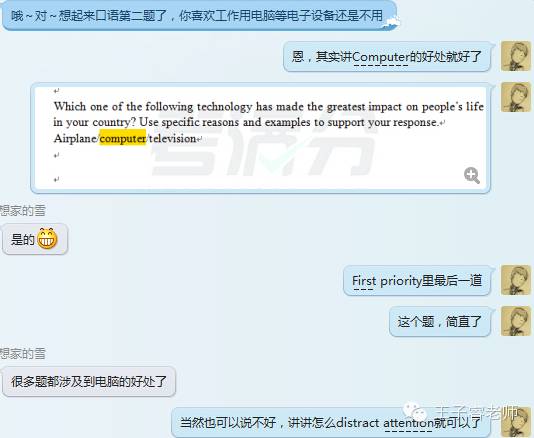534x438 pixels.
Task: Click the underlined word attention
Action: coord(408,423)
